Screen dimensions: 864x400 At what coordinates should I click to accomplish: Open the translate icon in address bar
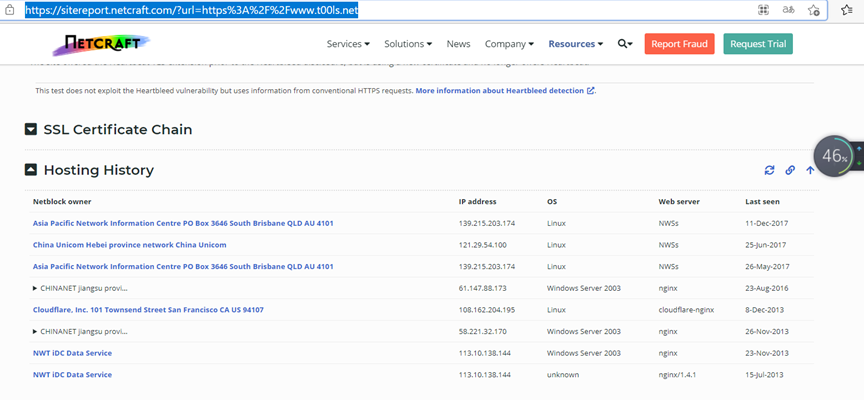(789, 10)
